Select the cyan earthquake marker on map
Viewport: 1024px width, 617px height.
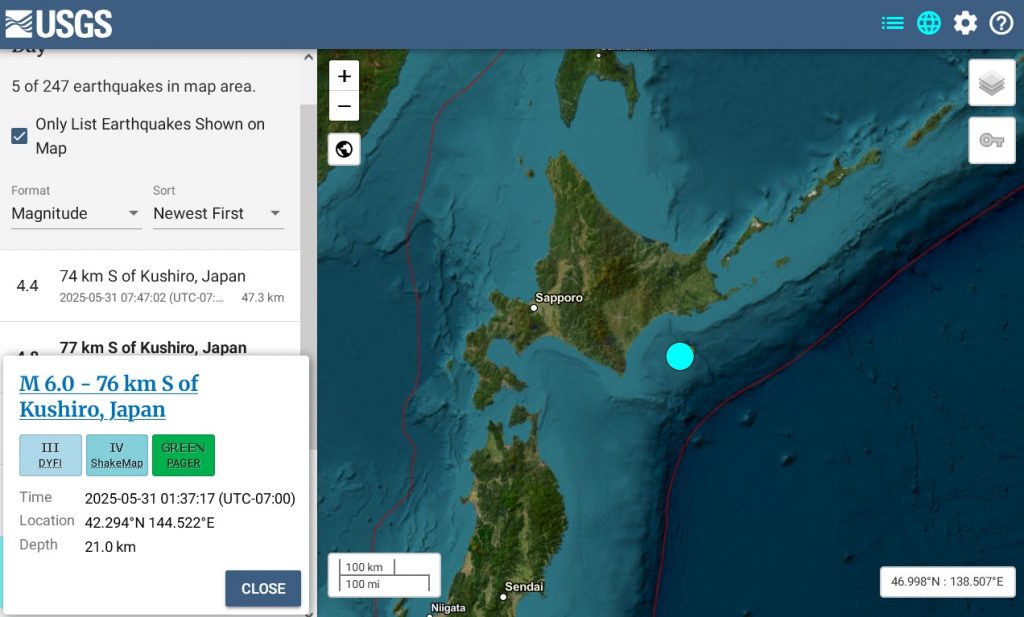coord(680,356)
